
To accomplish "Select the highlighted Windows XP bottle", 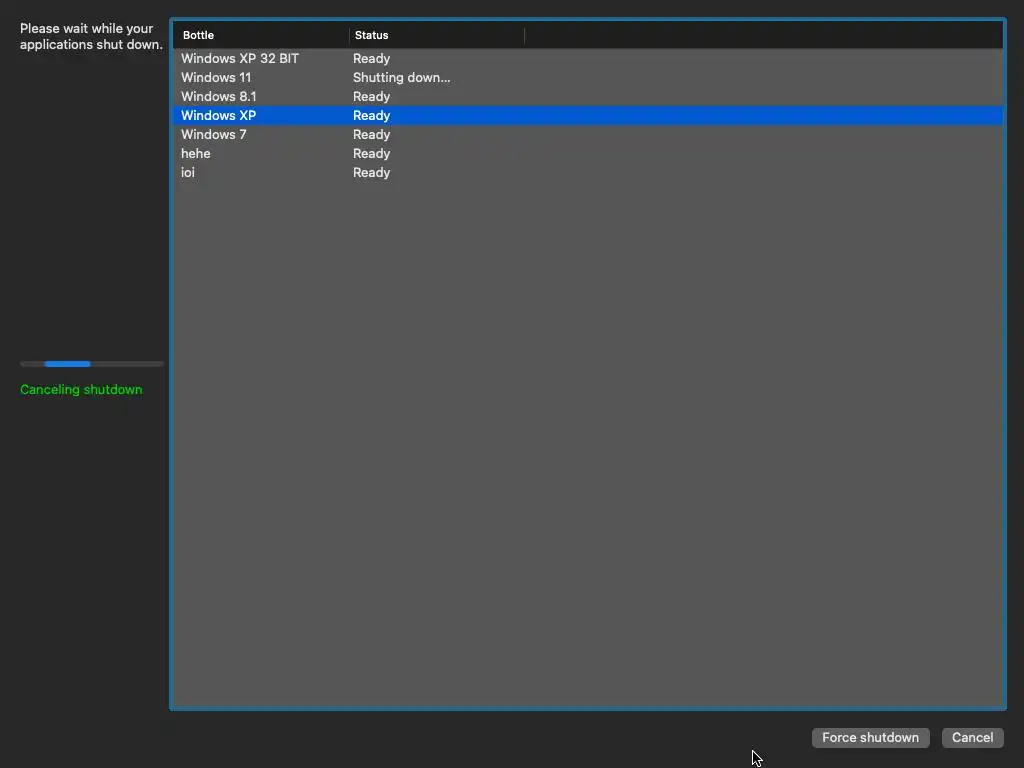I will pyautogui.click(x=588, y=115).
